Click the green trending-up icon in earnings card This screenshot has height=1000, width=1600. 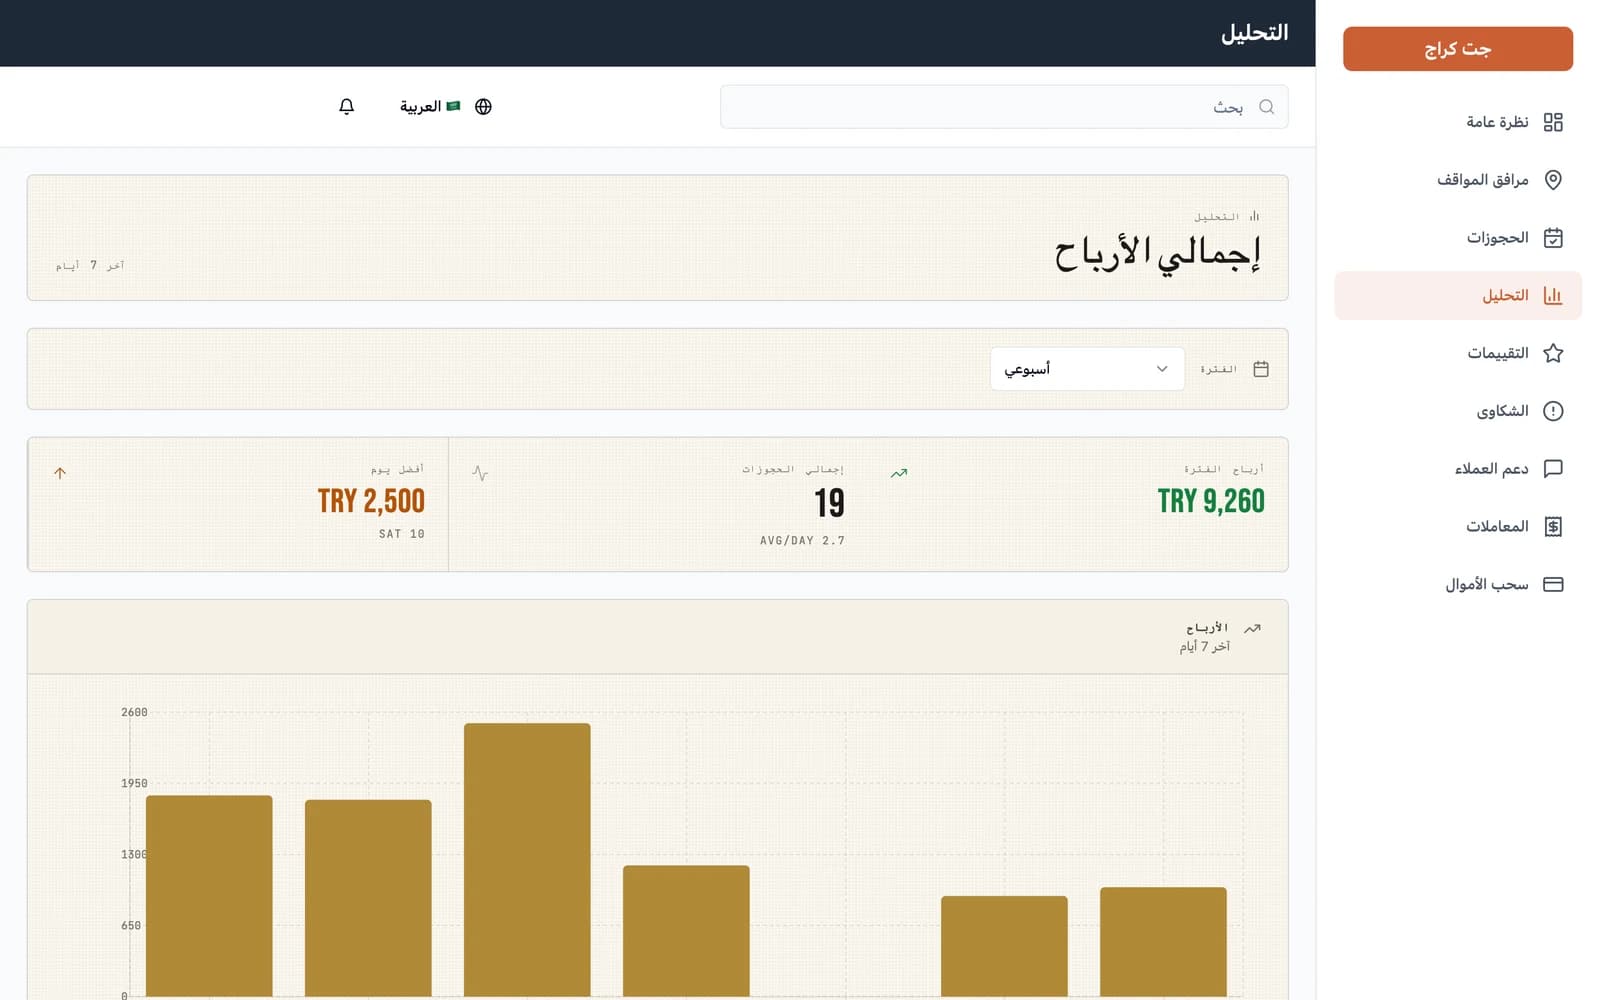click(899, 473)
